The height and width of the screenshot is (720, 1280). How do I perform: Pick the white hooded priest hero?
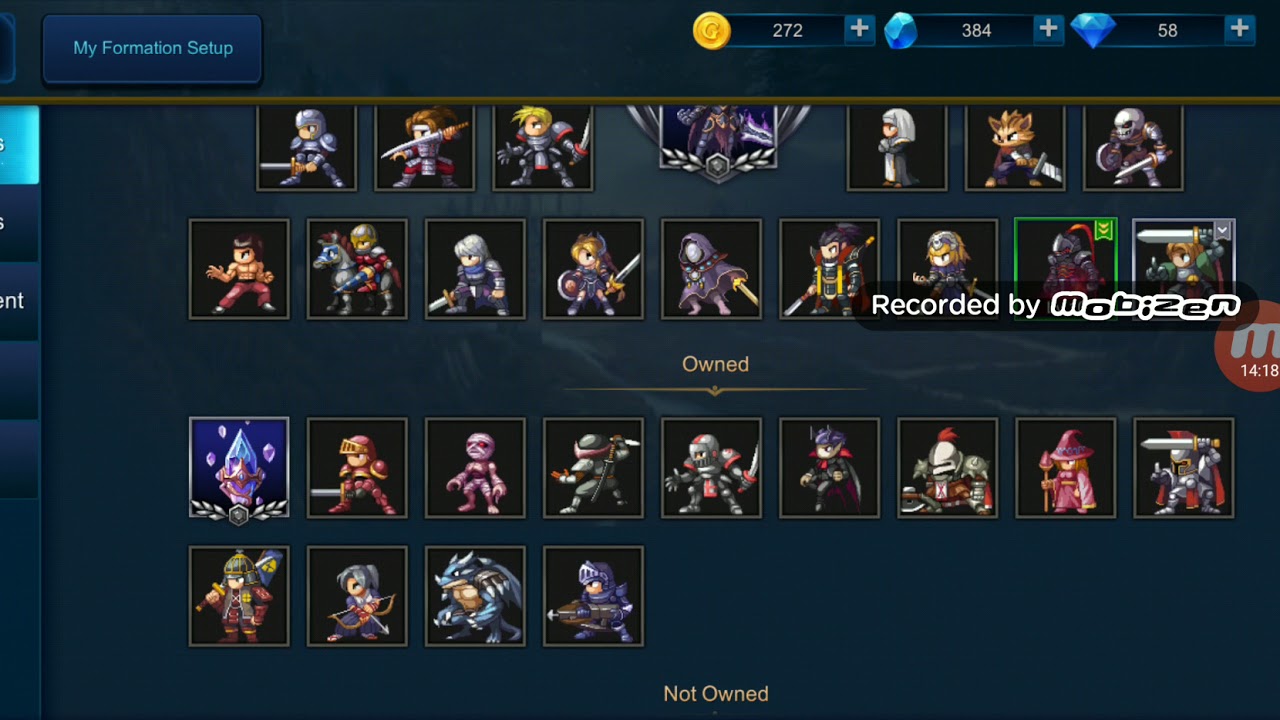click(x=897, y=147)
